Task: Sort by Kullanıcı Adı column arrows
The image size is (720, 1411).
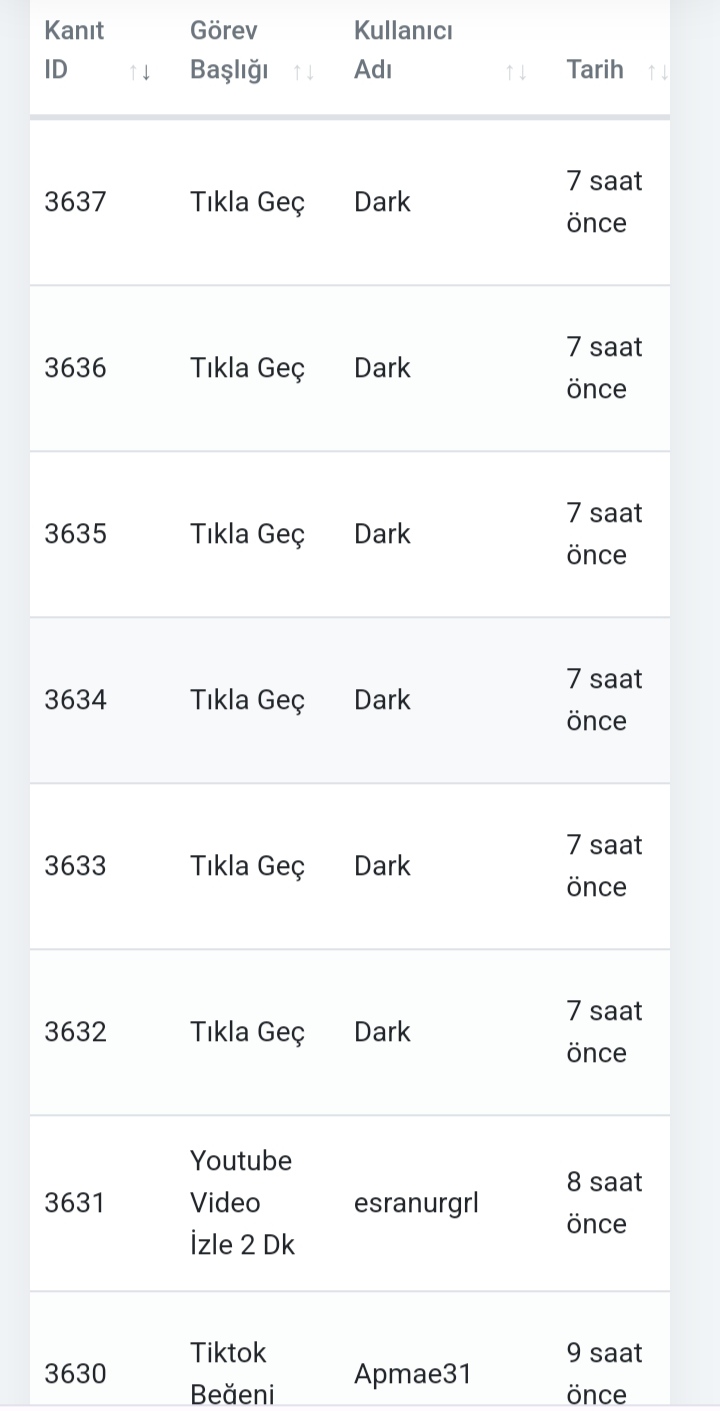Action: (x=516, y=72)
